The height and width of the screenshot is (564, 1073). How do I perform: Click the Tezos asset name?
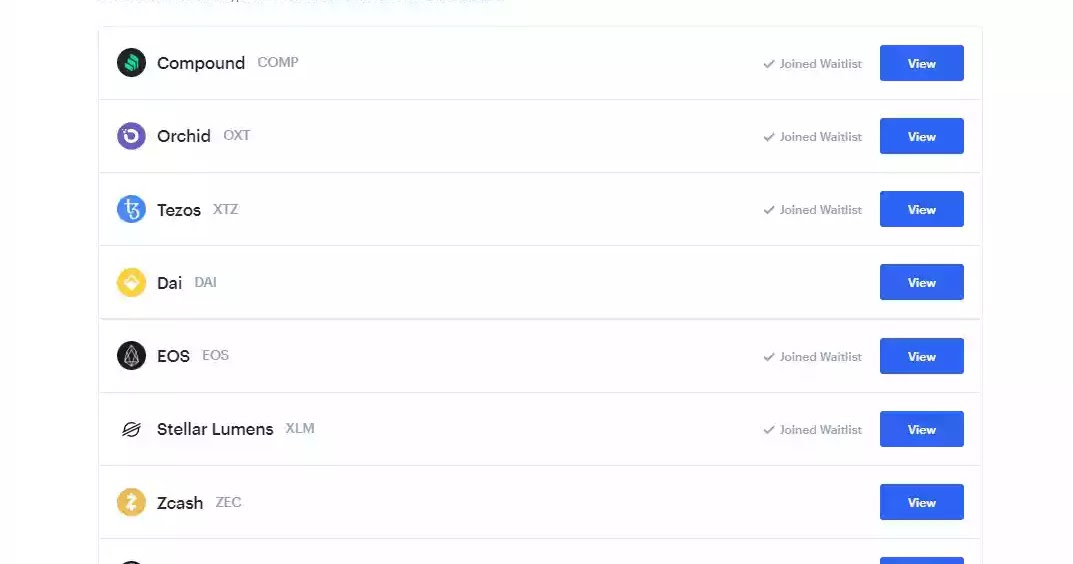point(179,210)
